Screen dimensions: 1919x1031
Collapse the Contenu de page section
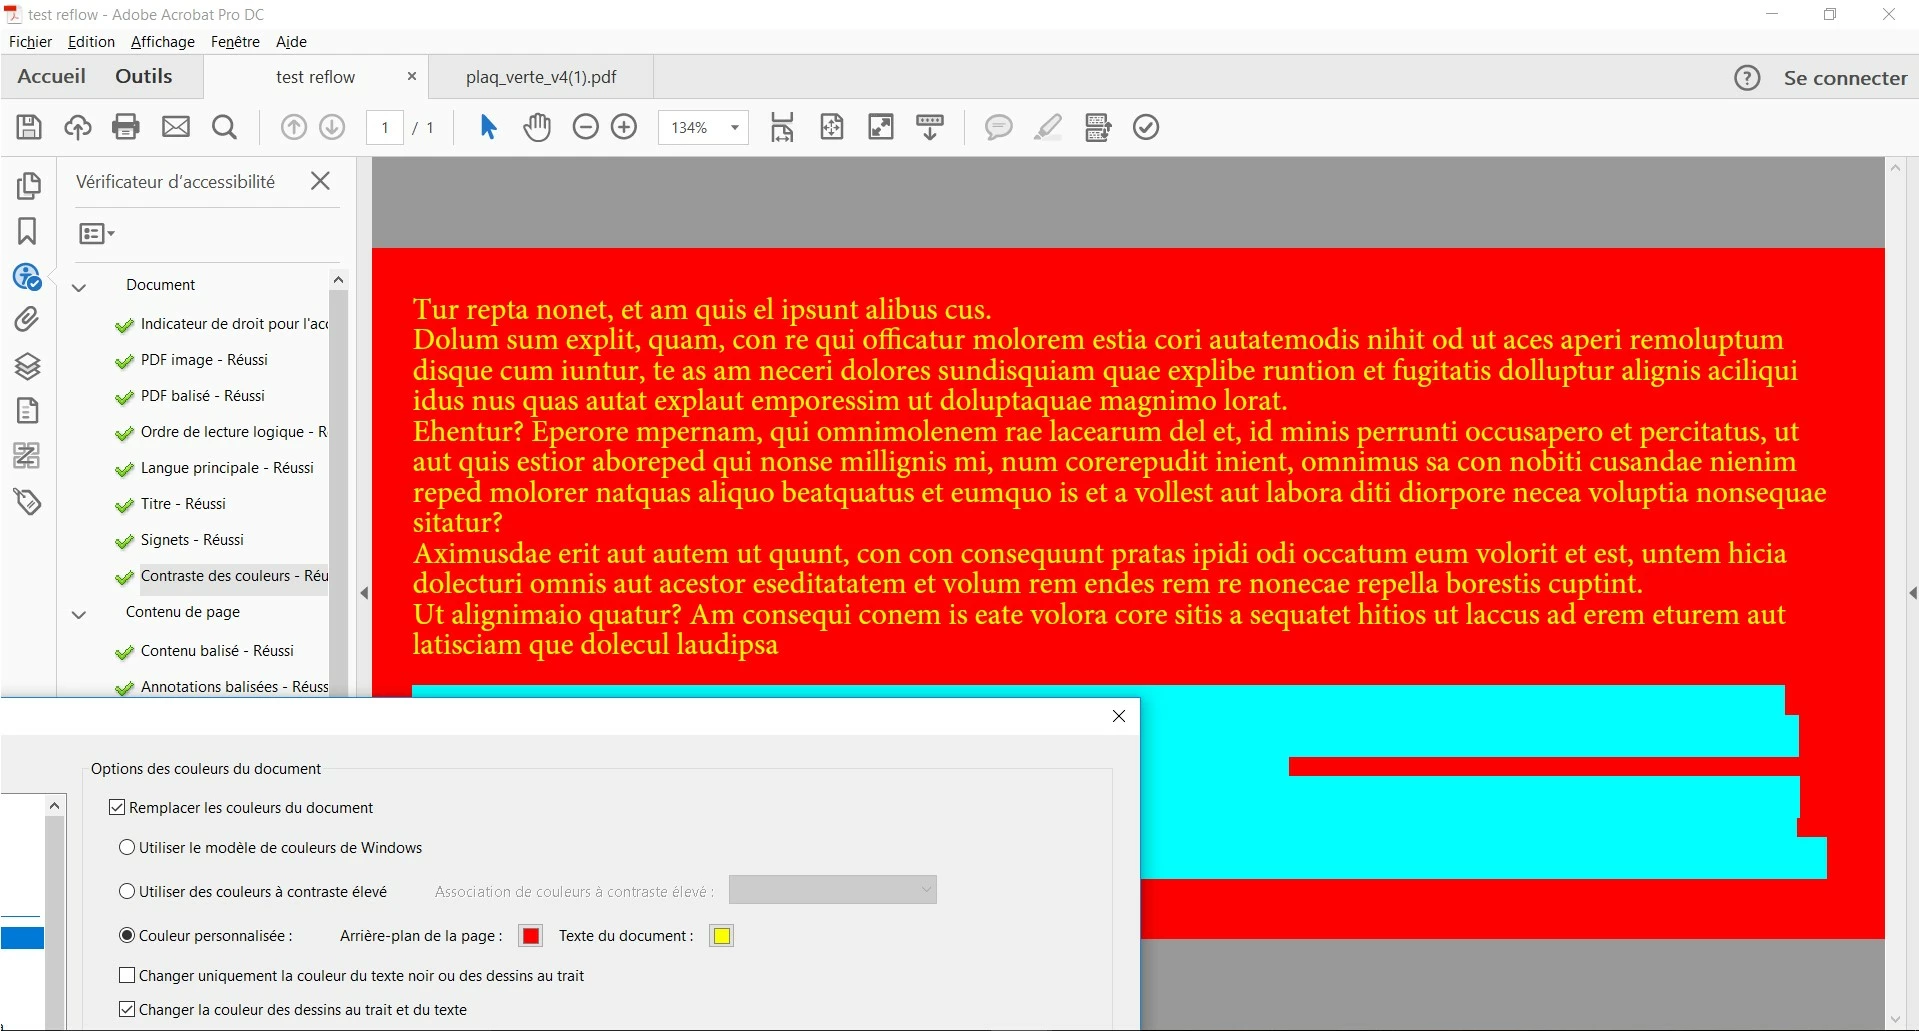coord(80,614)
